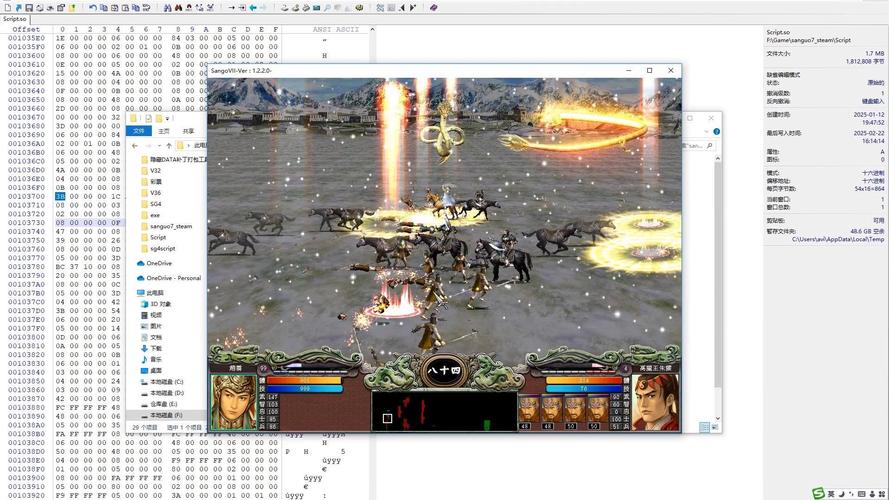Open the file Properties toolbar icon
This screenshot has width=889, height=500.
tap(61, 8)
